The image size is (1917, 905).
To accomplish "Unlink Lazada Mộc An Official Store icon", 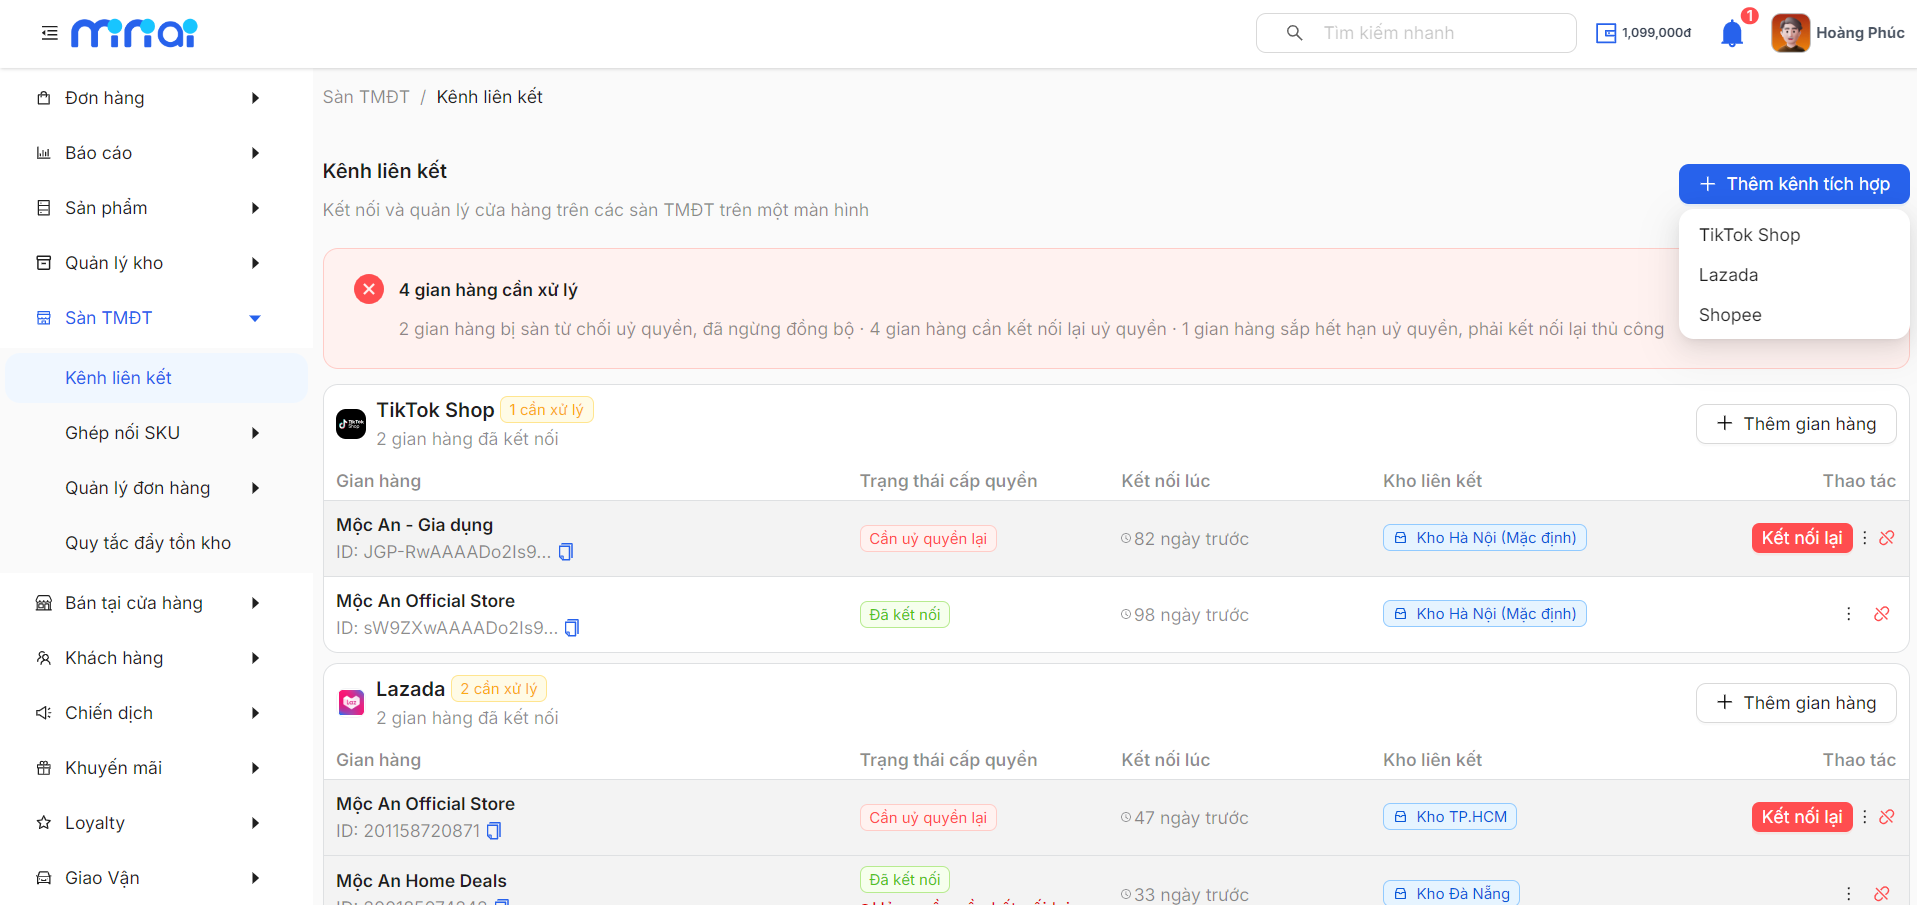I will pos(1887,817).
